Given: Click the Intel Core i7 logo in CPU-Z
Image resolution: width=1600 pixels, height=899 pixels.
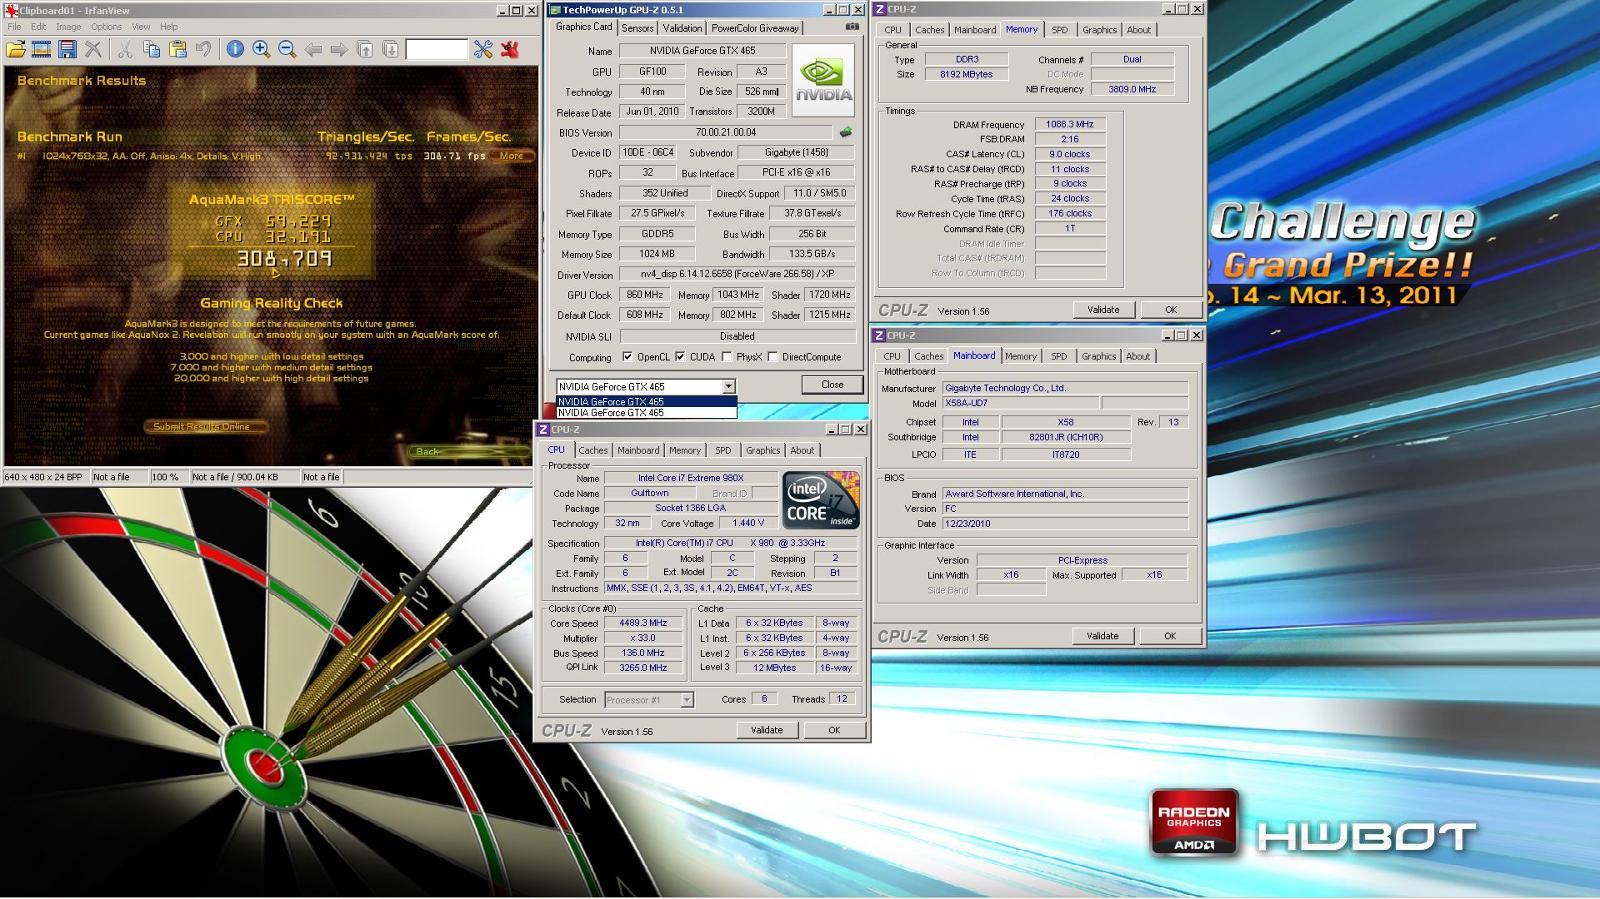Looking at the screenshot, I should pos(821,500).
